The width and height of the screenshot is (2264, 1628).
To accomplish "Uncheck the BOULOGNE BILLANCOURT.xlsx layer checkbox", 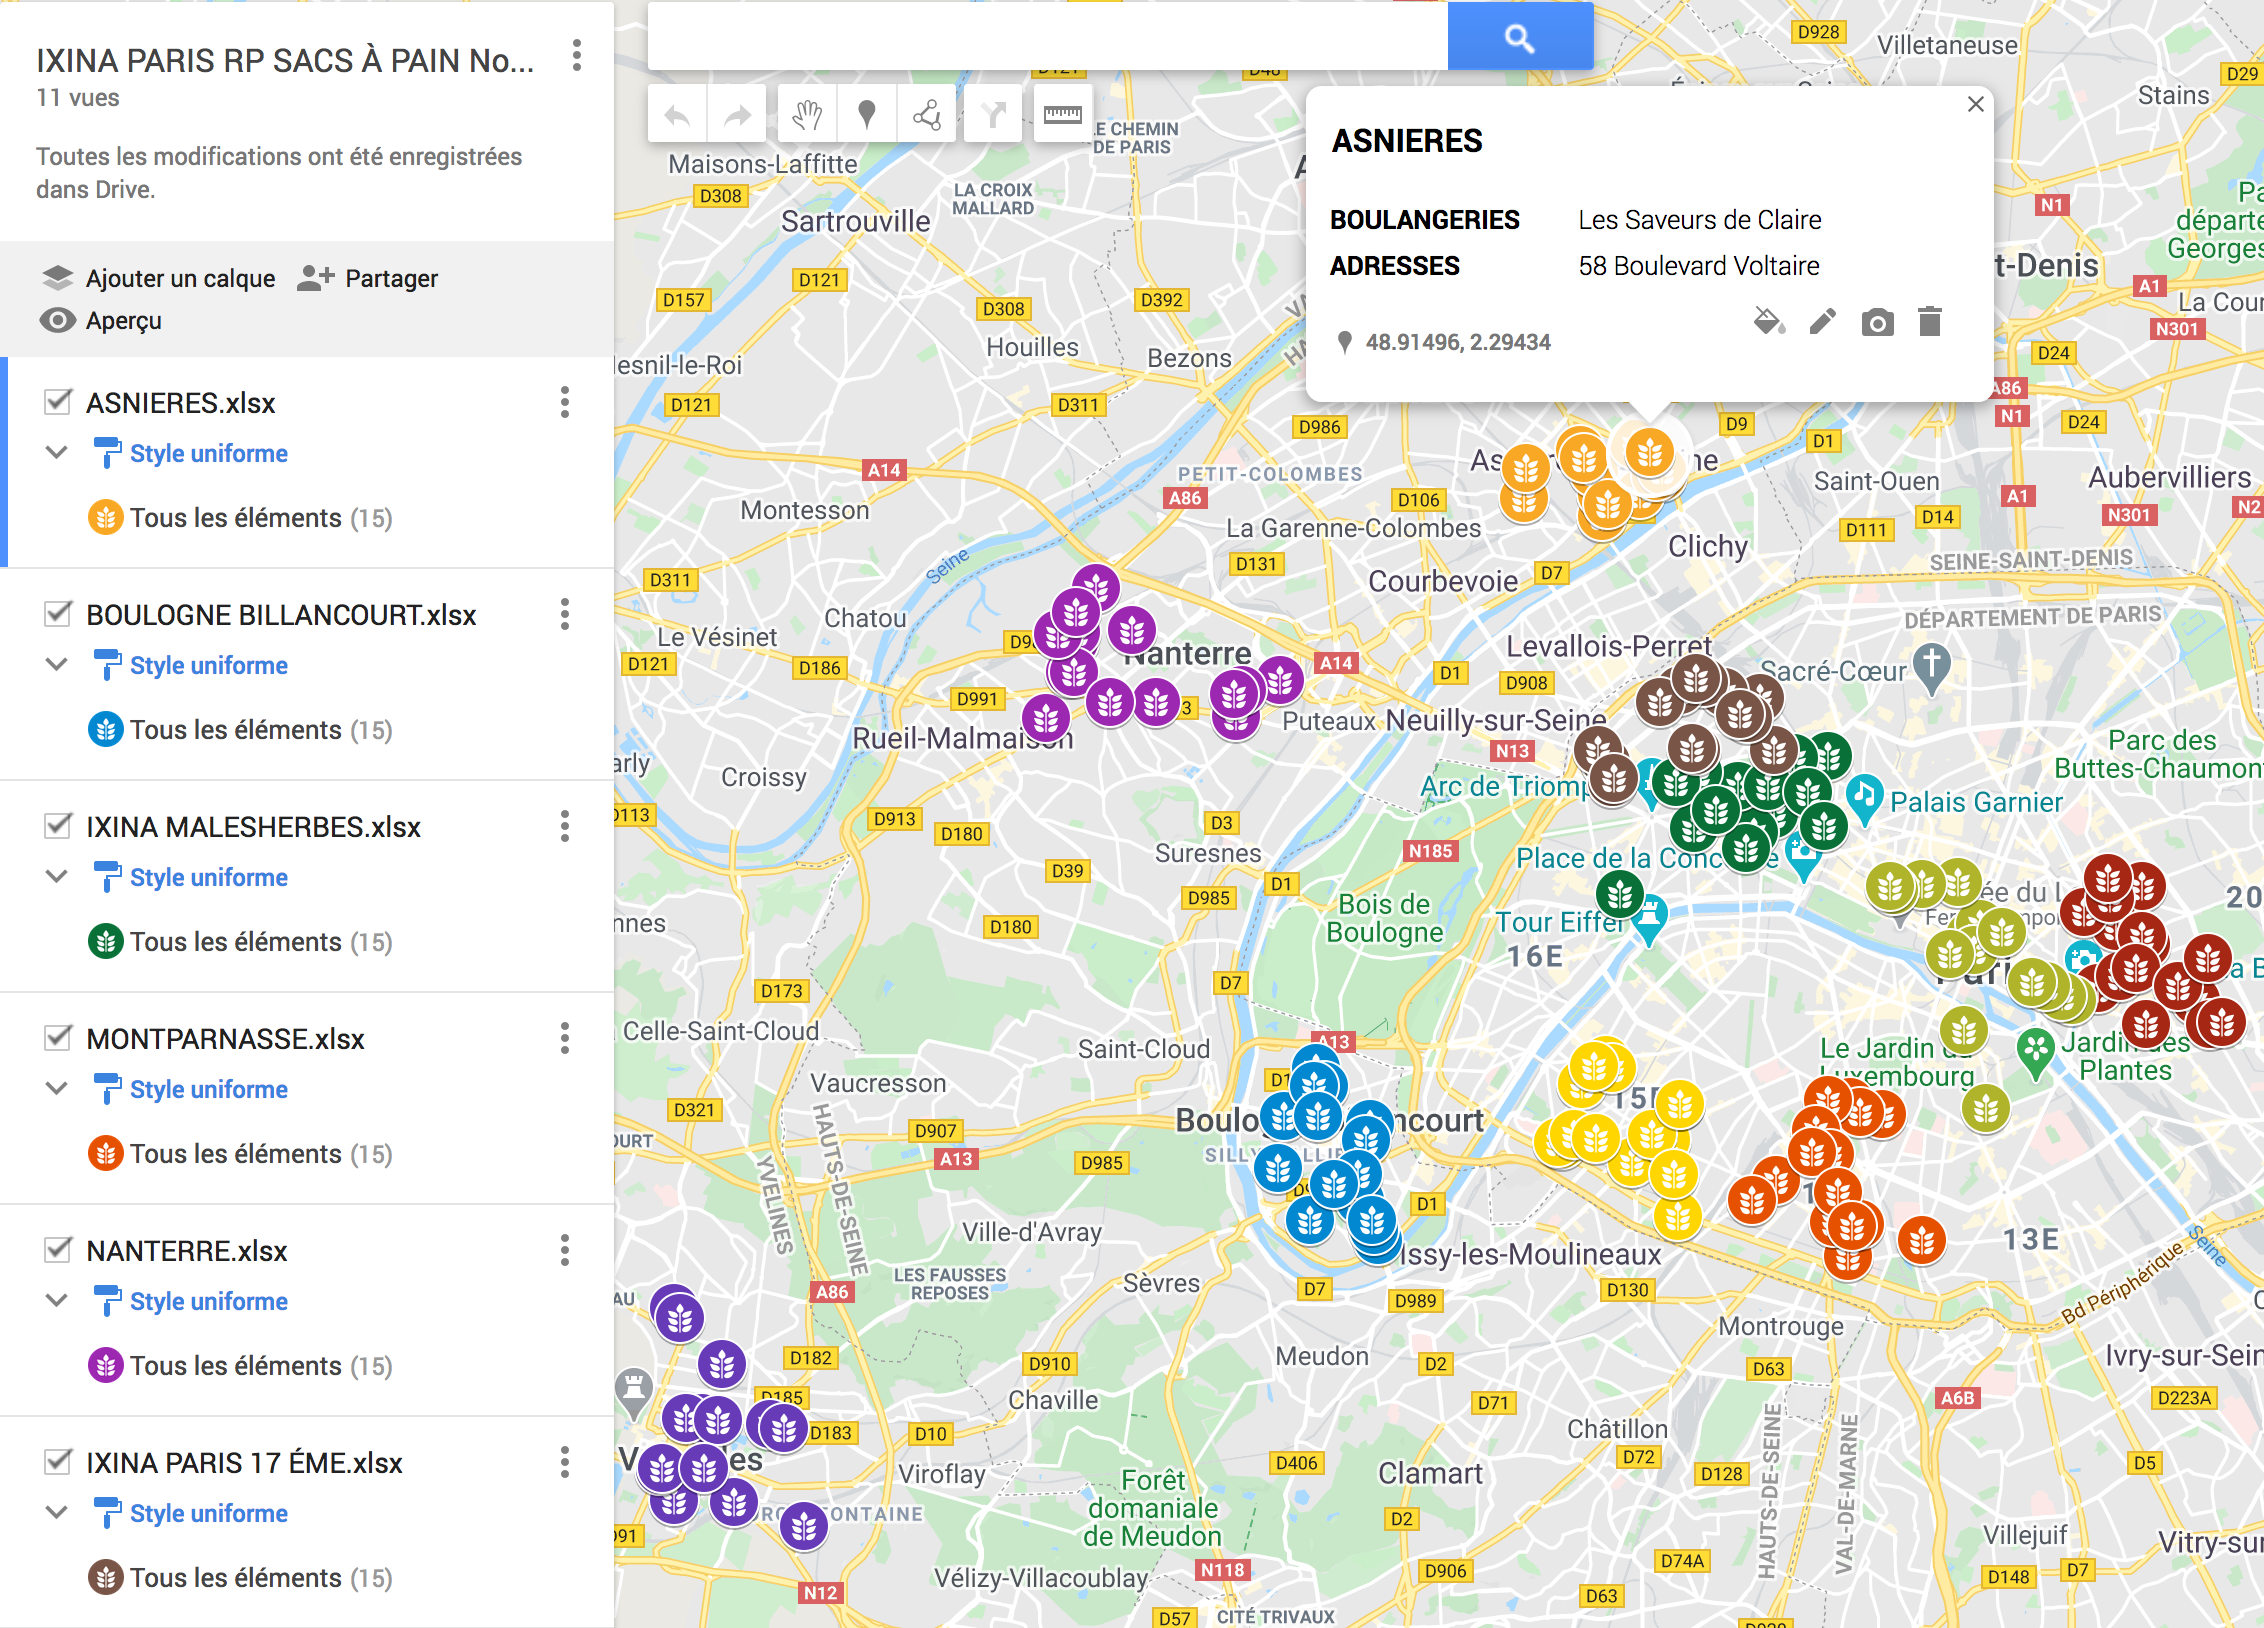I will click(58, 614).
